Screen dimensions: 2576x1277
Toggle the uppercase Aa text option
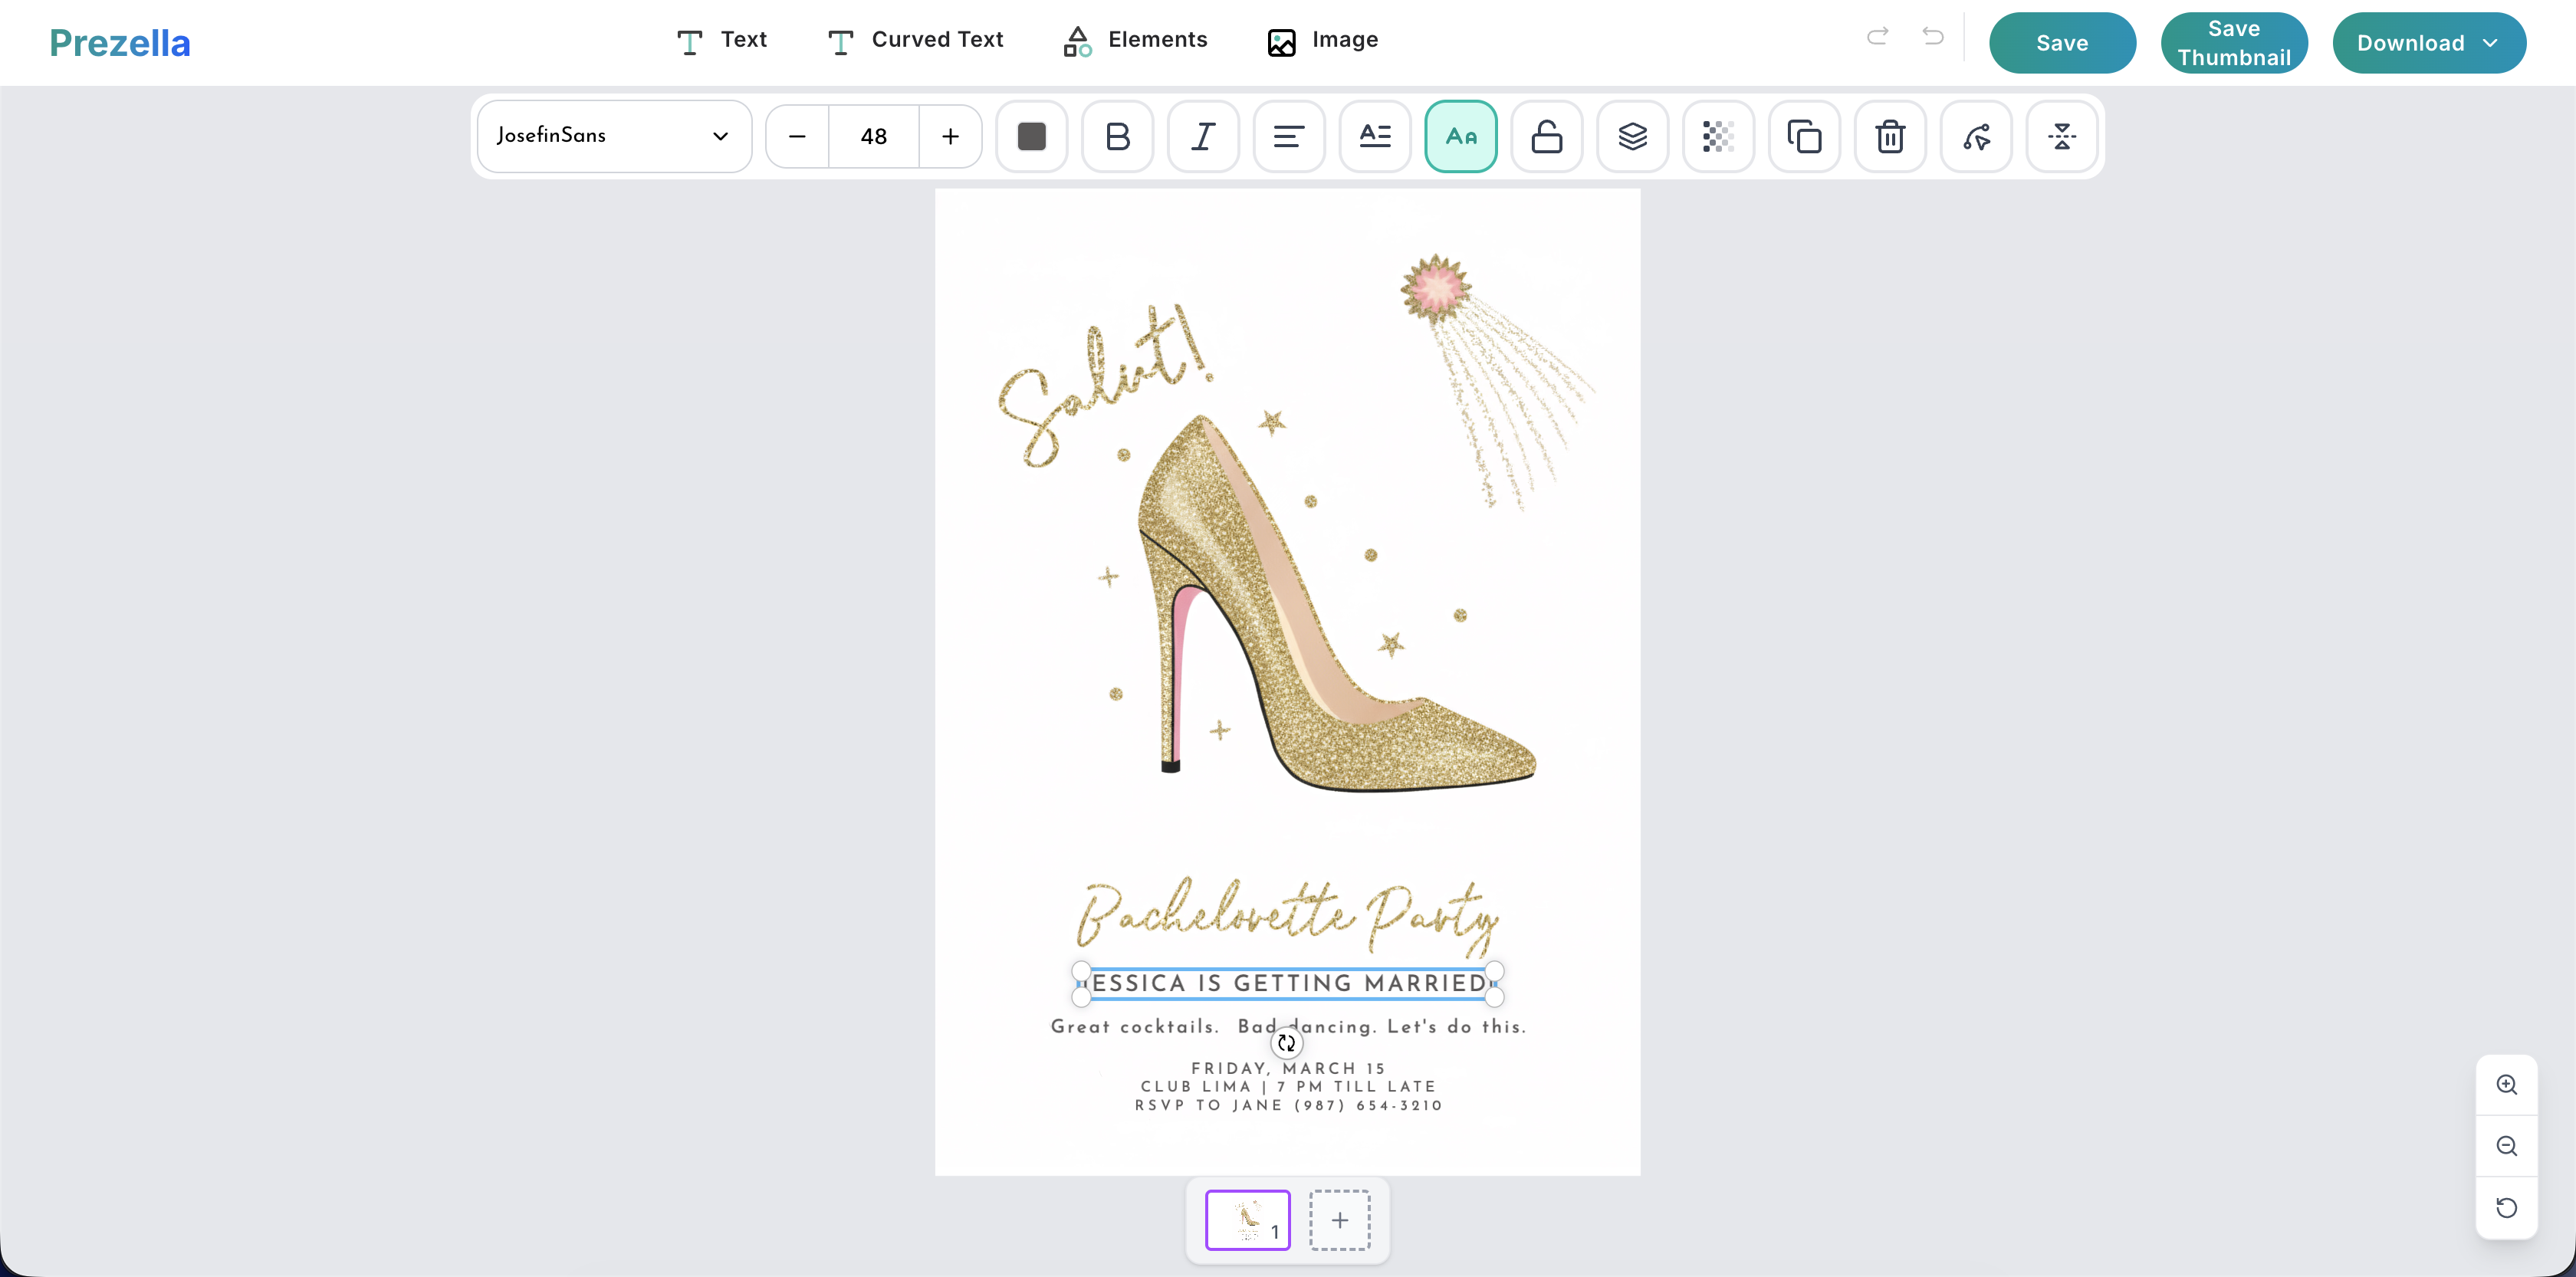pyautogui.click(x=1460, y=136)
